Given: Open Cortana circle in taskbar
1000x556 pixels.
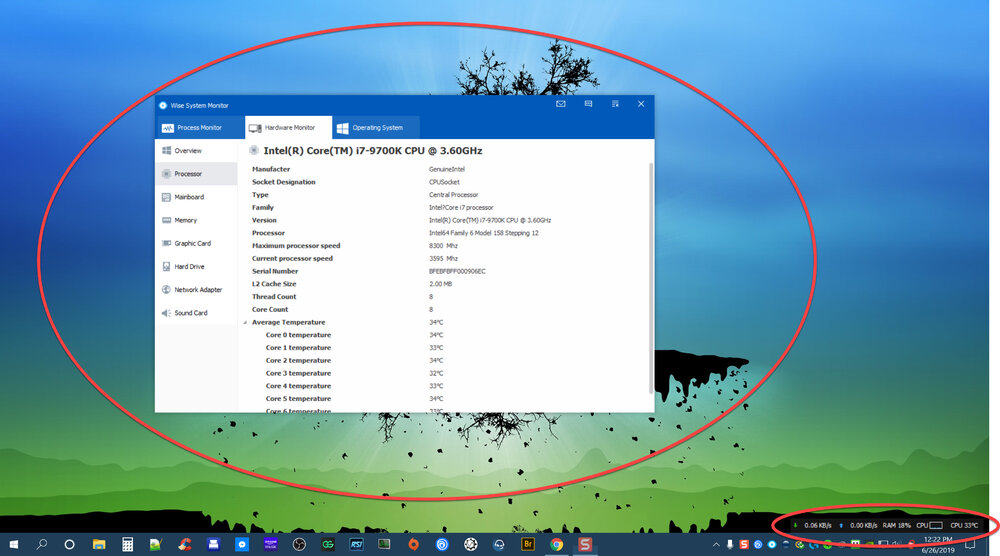Looking at the screenshot, I should pos(70,545).
